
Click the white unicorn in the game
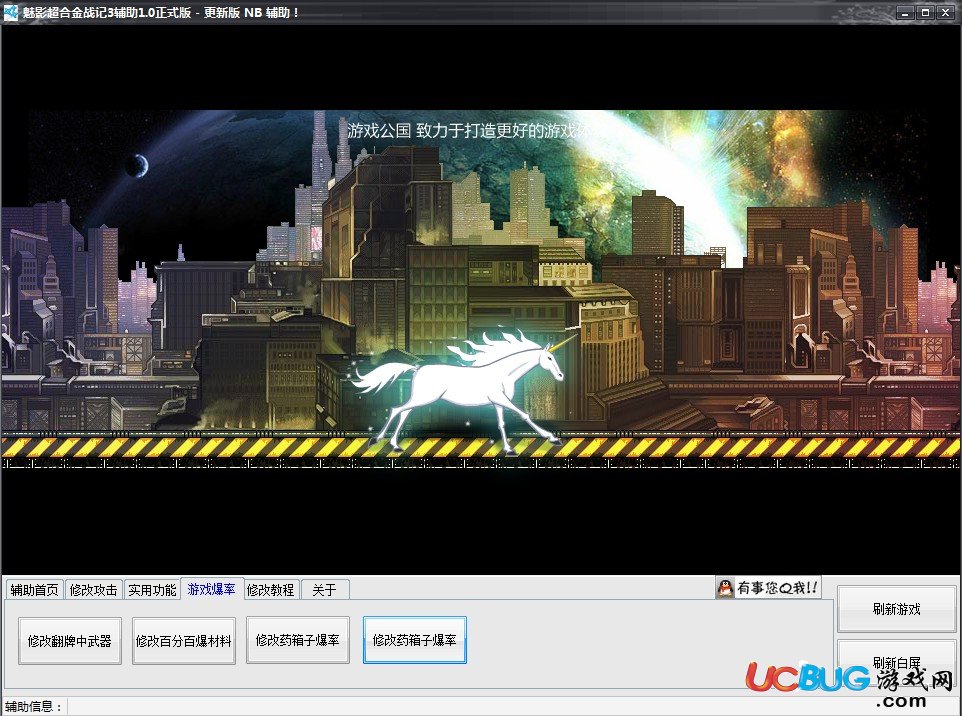(464, 391)
